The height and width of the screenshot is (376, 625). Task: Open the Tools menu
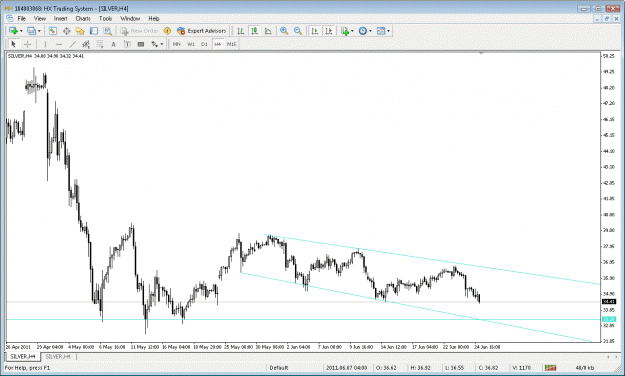tap(106, 18)
